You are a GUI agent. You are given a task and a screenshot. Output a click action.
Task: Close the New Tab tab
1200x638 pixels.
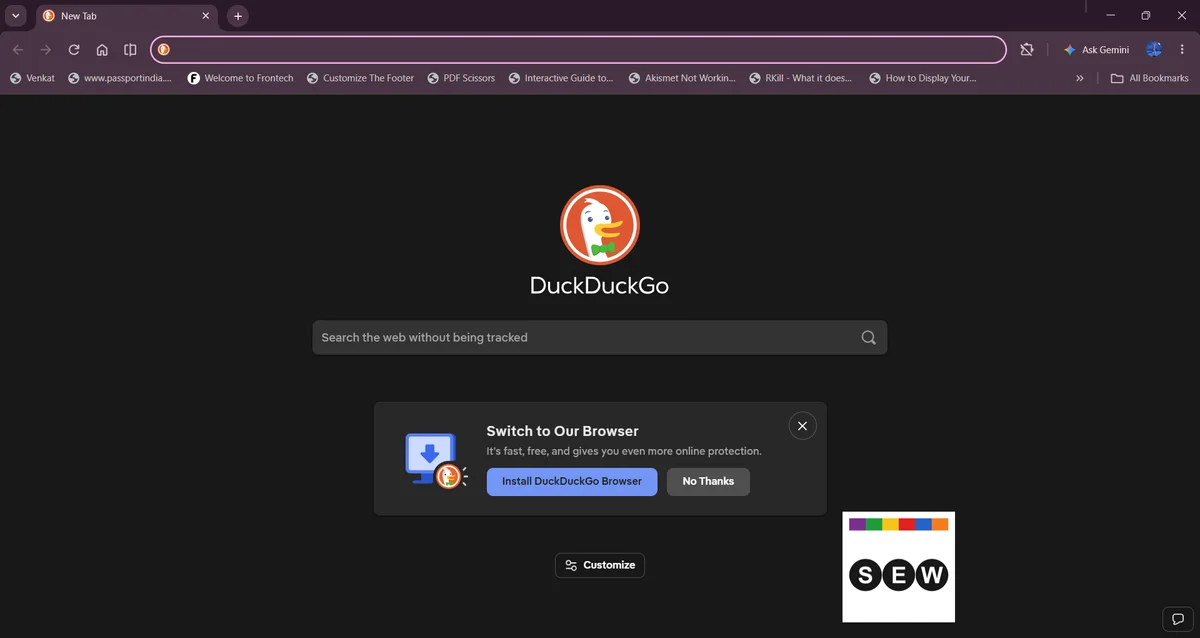tap(206, 16)
